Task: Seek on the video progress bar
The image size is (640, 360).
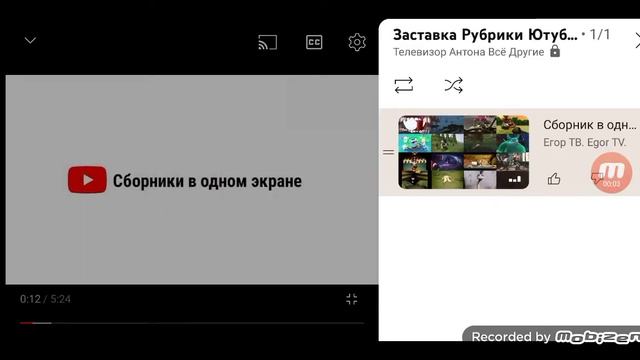Action: pyautogui.click(x=192, y=323)
